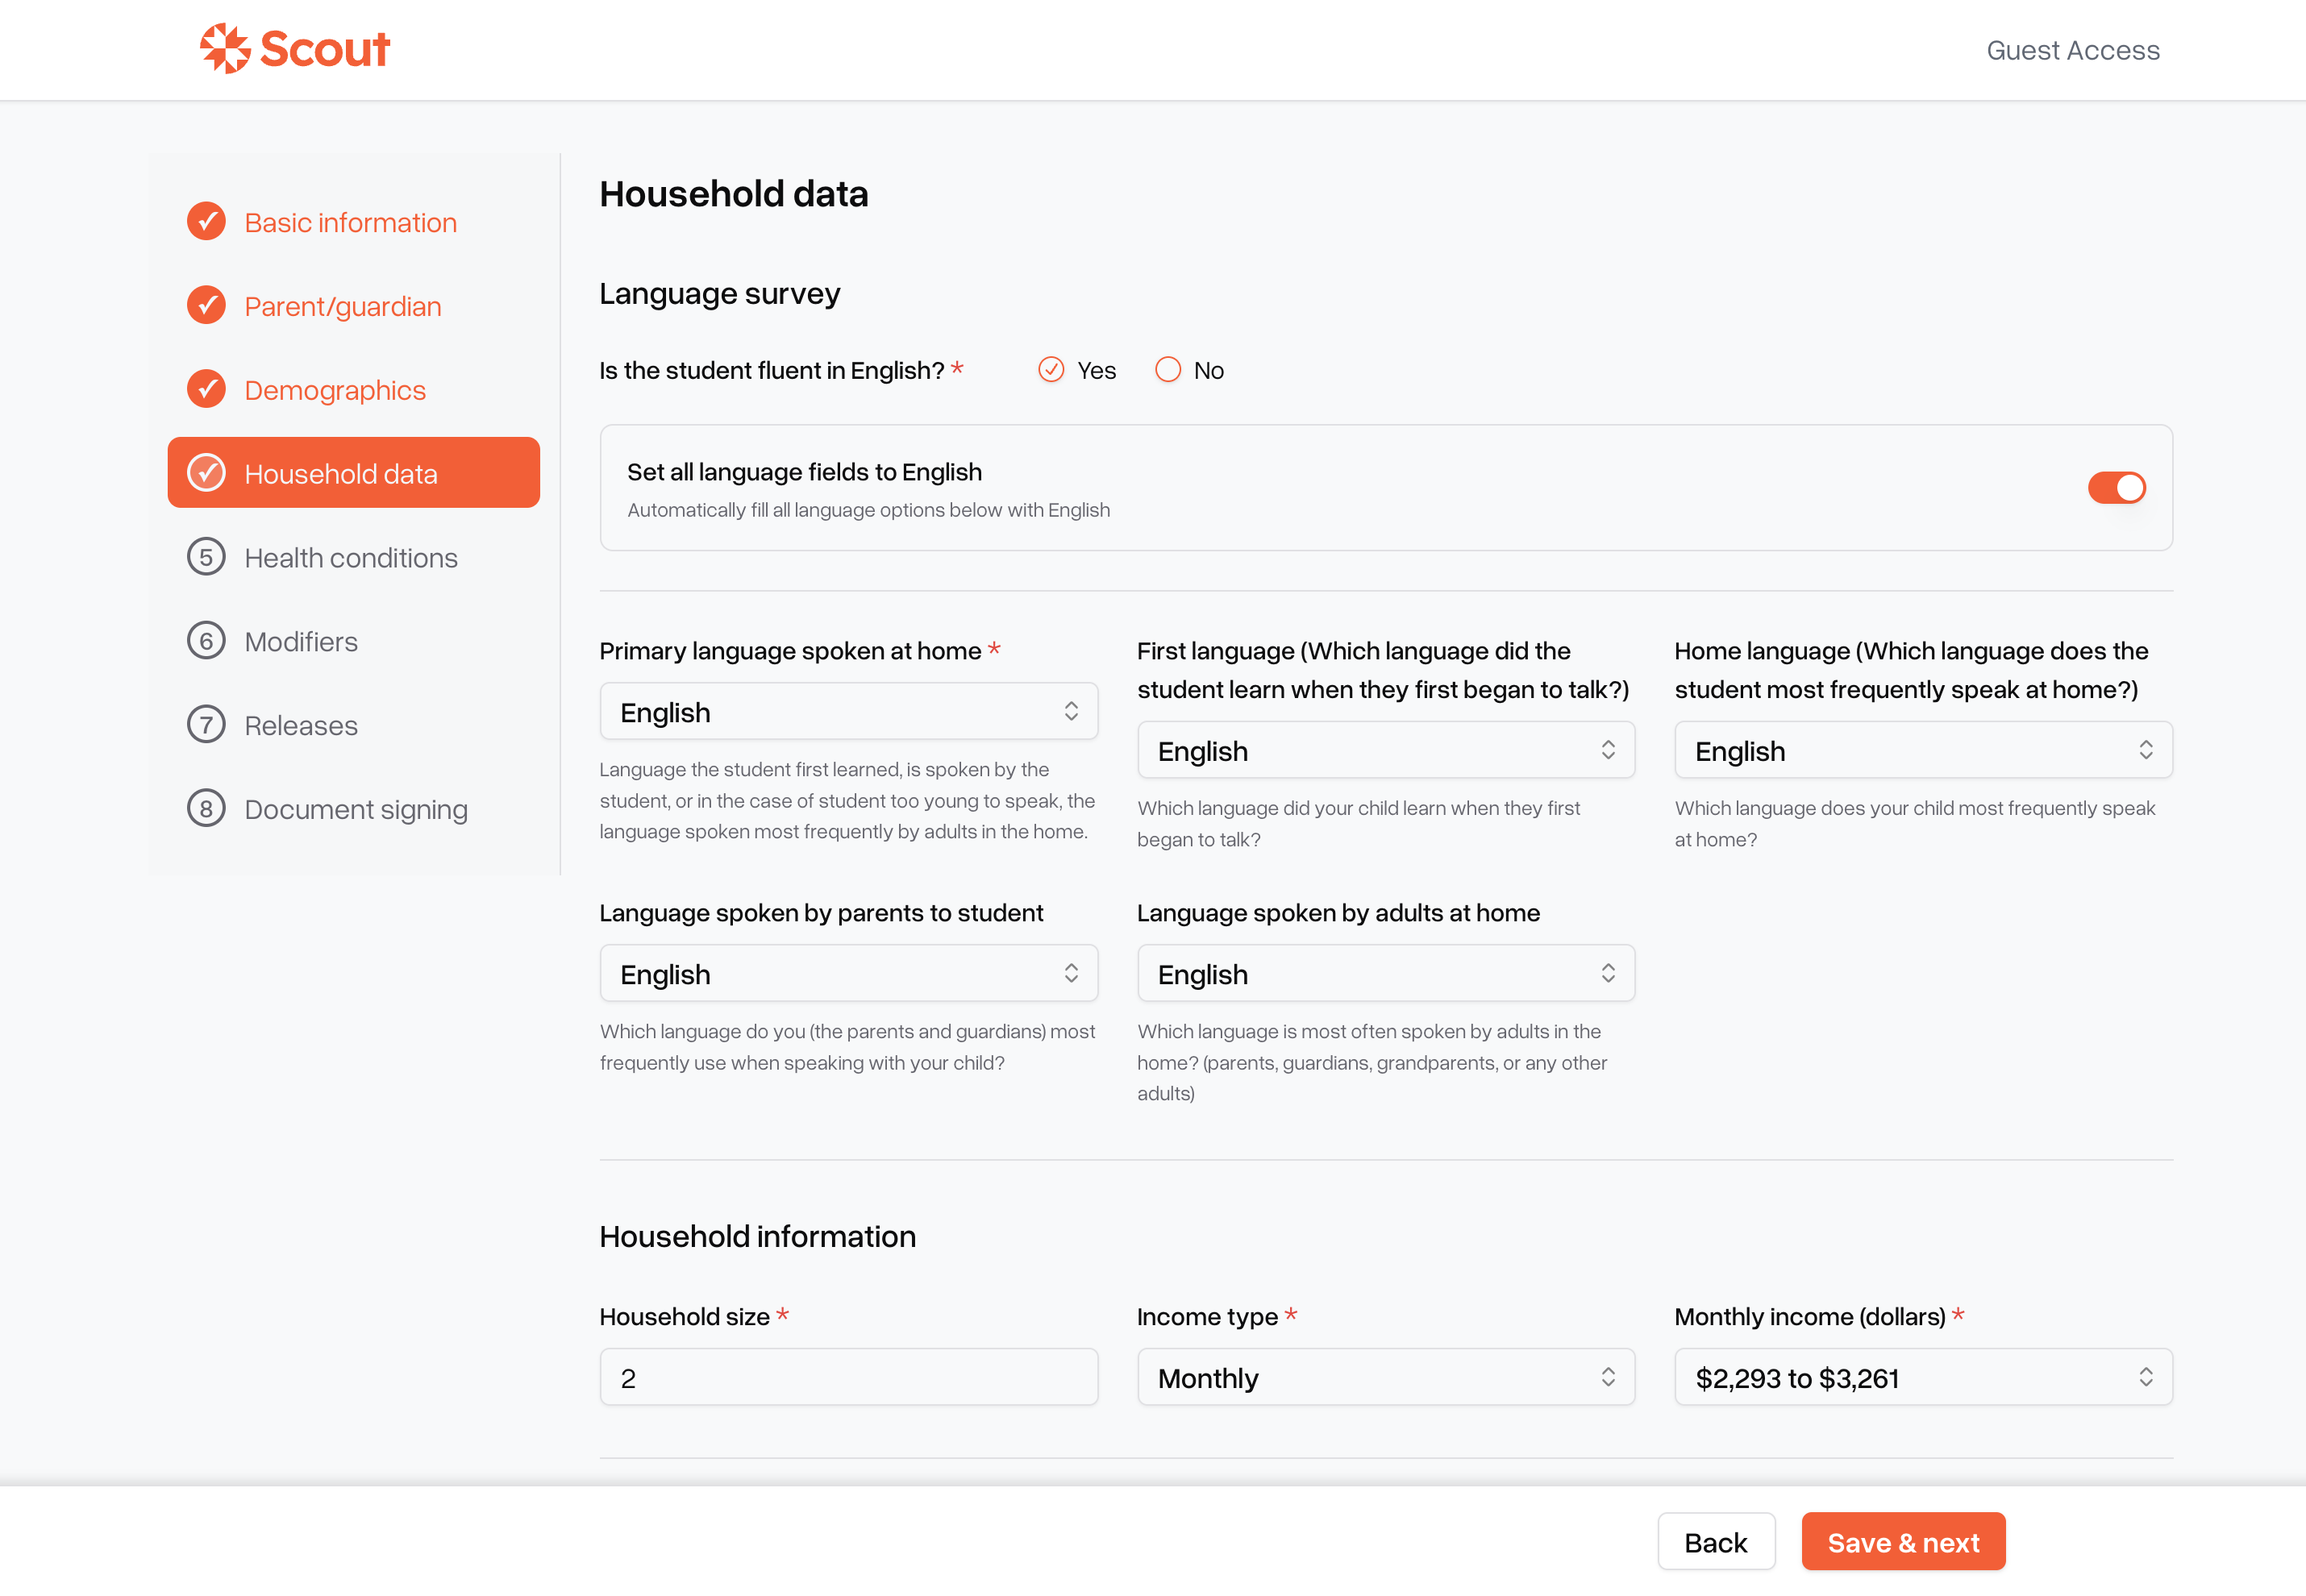Open the Monthly income dollars dropdown
This screenshot has height=1596, width=2306.
click(x=1923, y=1378)
